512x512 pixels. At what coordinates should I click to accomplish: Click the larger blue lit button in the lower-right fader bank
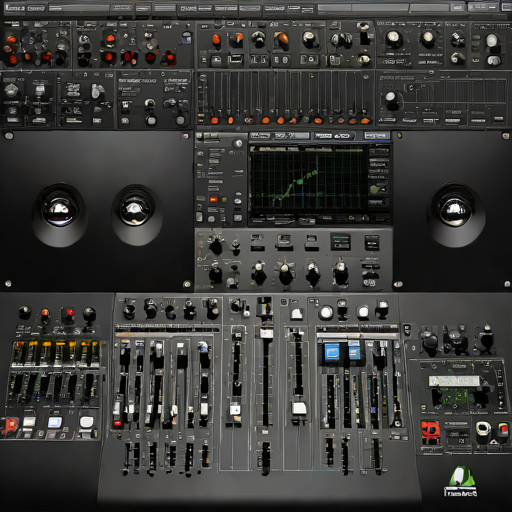click(332, 353)
